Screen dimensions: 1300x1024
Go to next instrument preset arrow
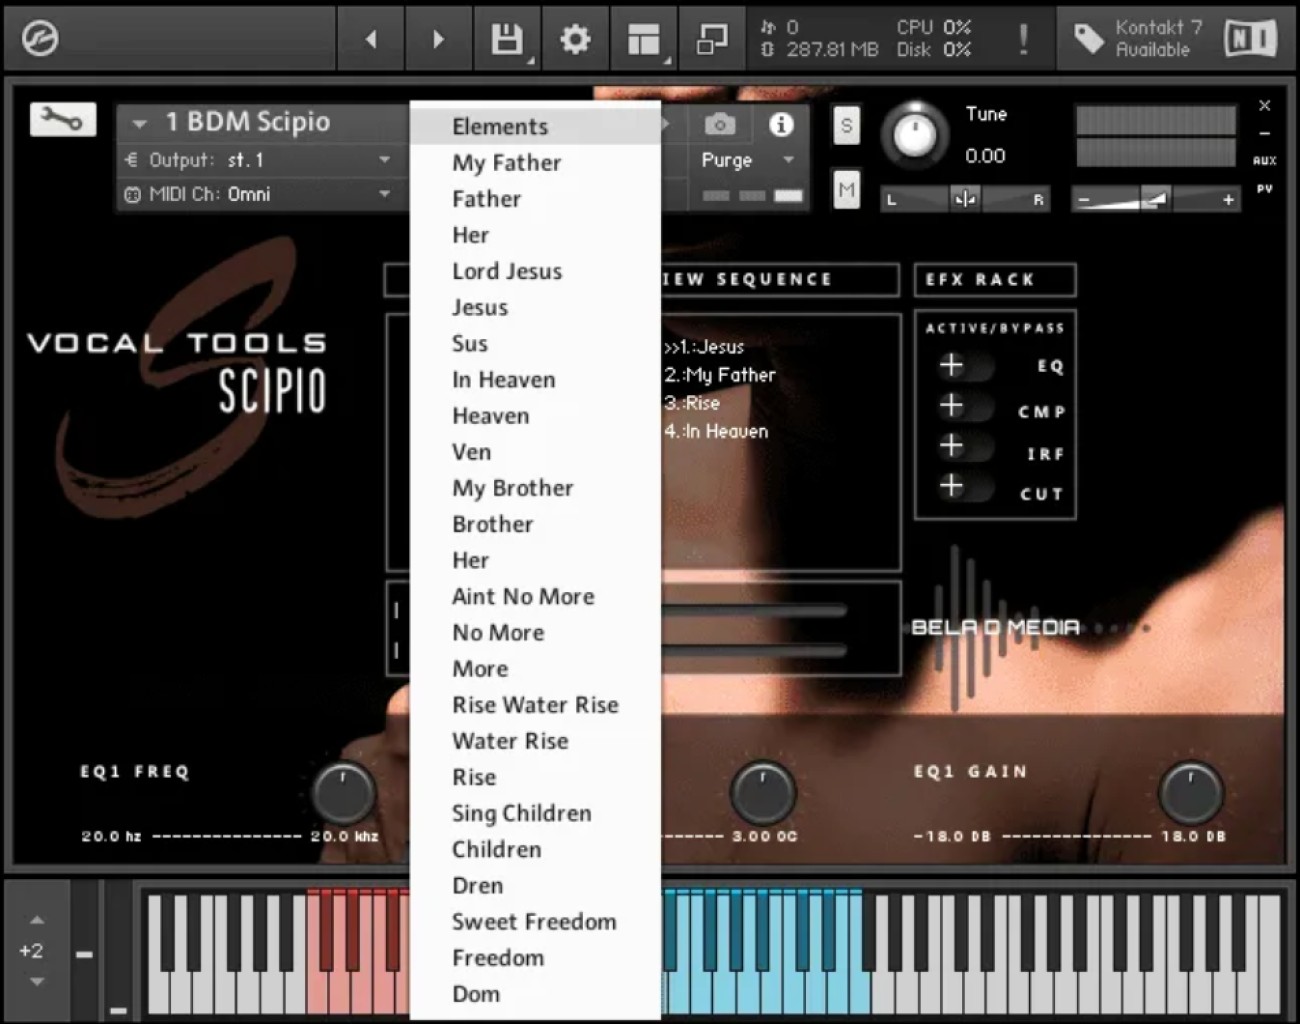click(438, 39)
